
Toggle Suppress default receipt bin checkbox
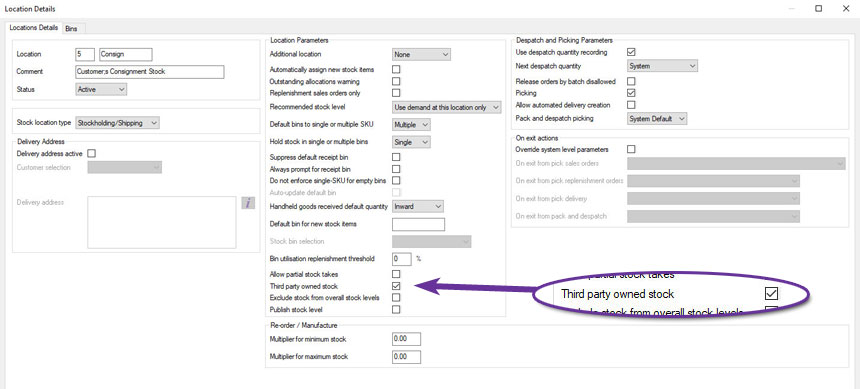pos(396,157)
